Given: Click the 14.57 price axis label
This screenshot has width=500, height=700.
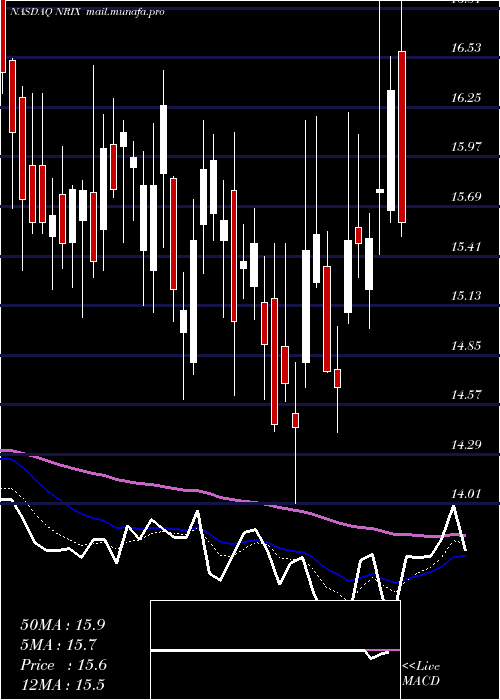Looking at the screenshot, I should [x=466, y=395].
